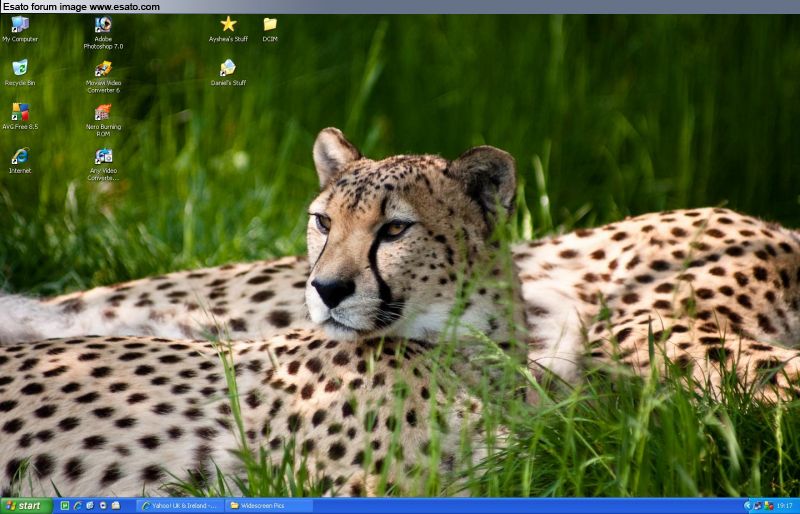
Task: Select the Internet Explorer desktop shortcut
Action: tap(20, 161)
